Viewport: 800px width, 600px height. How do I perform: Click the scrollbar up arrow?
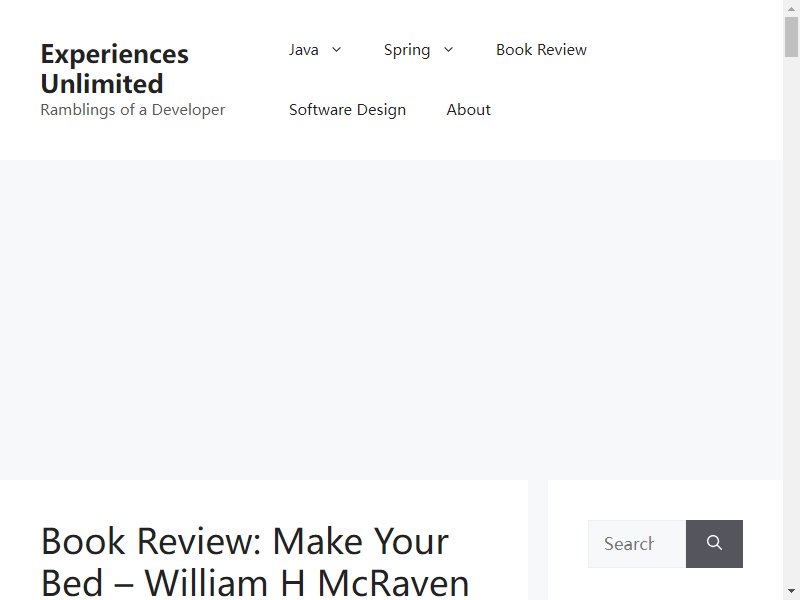(791, 8)
